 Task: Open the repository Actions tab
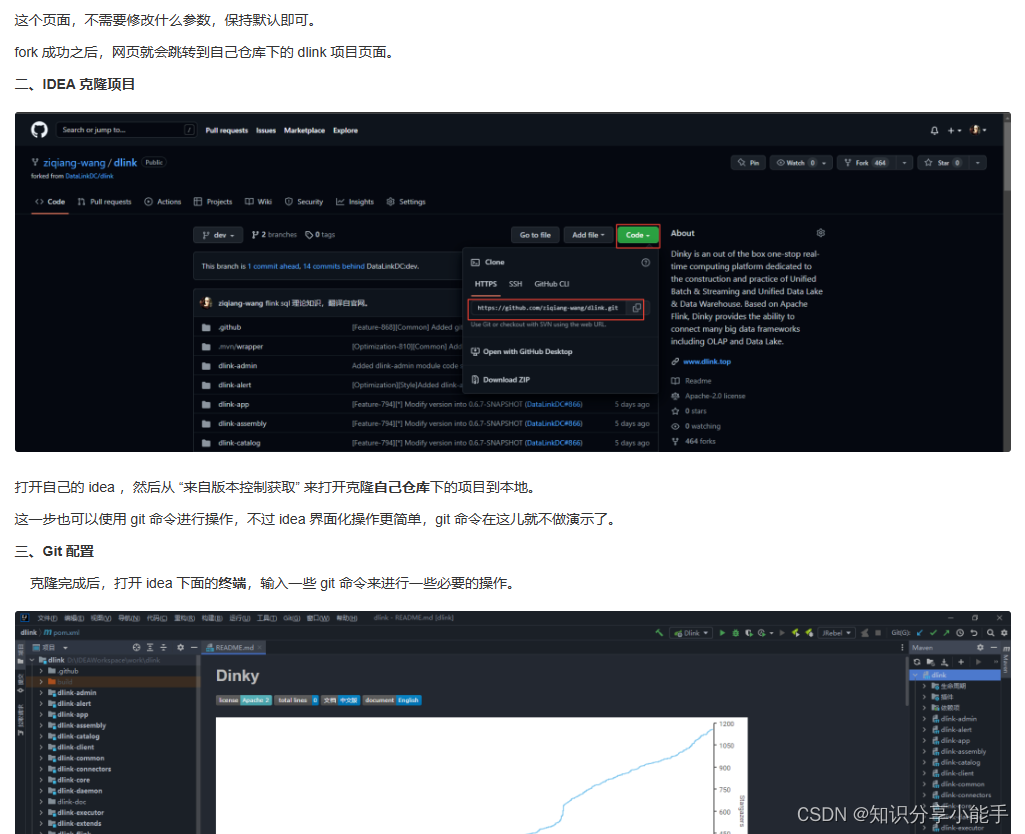[x=163, y=202]
